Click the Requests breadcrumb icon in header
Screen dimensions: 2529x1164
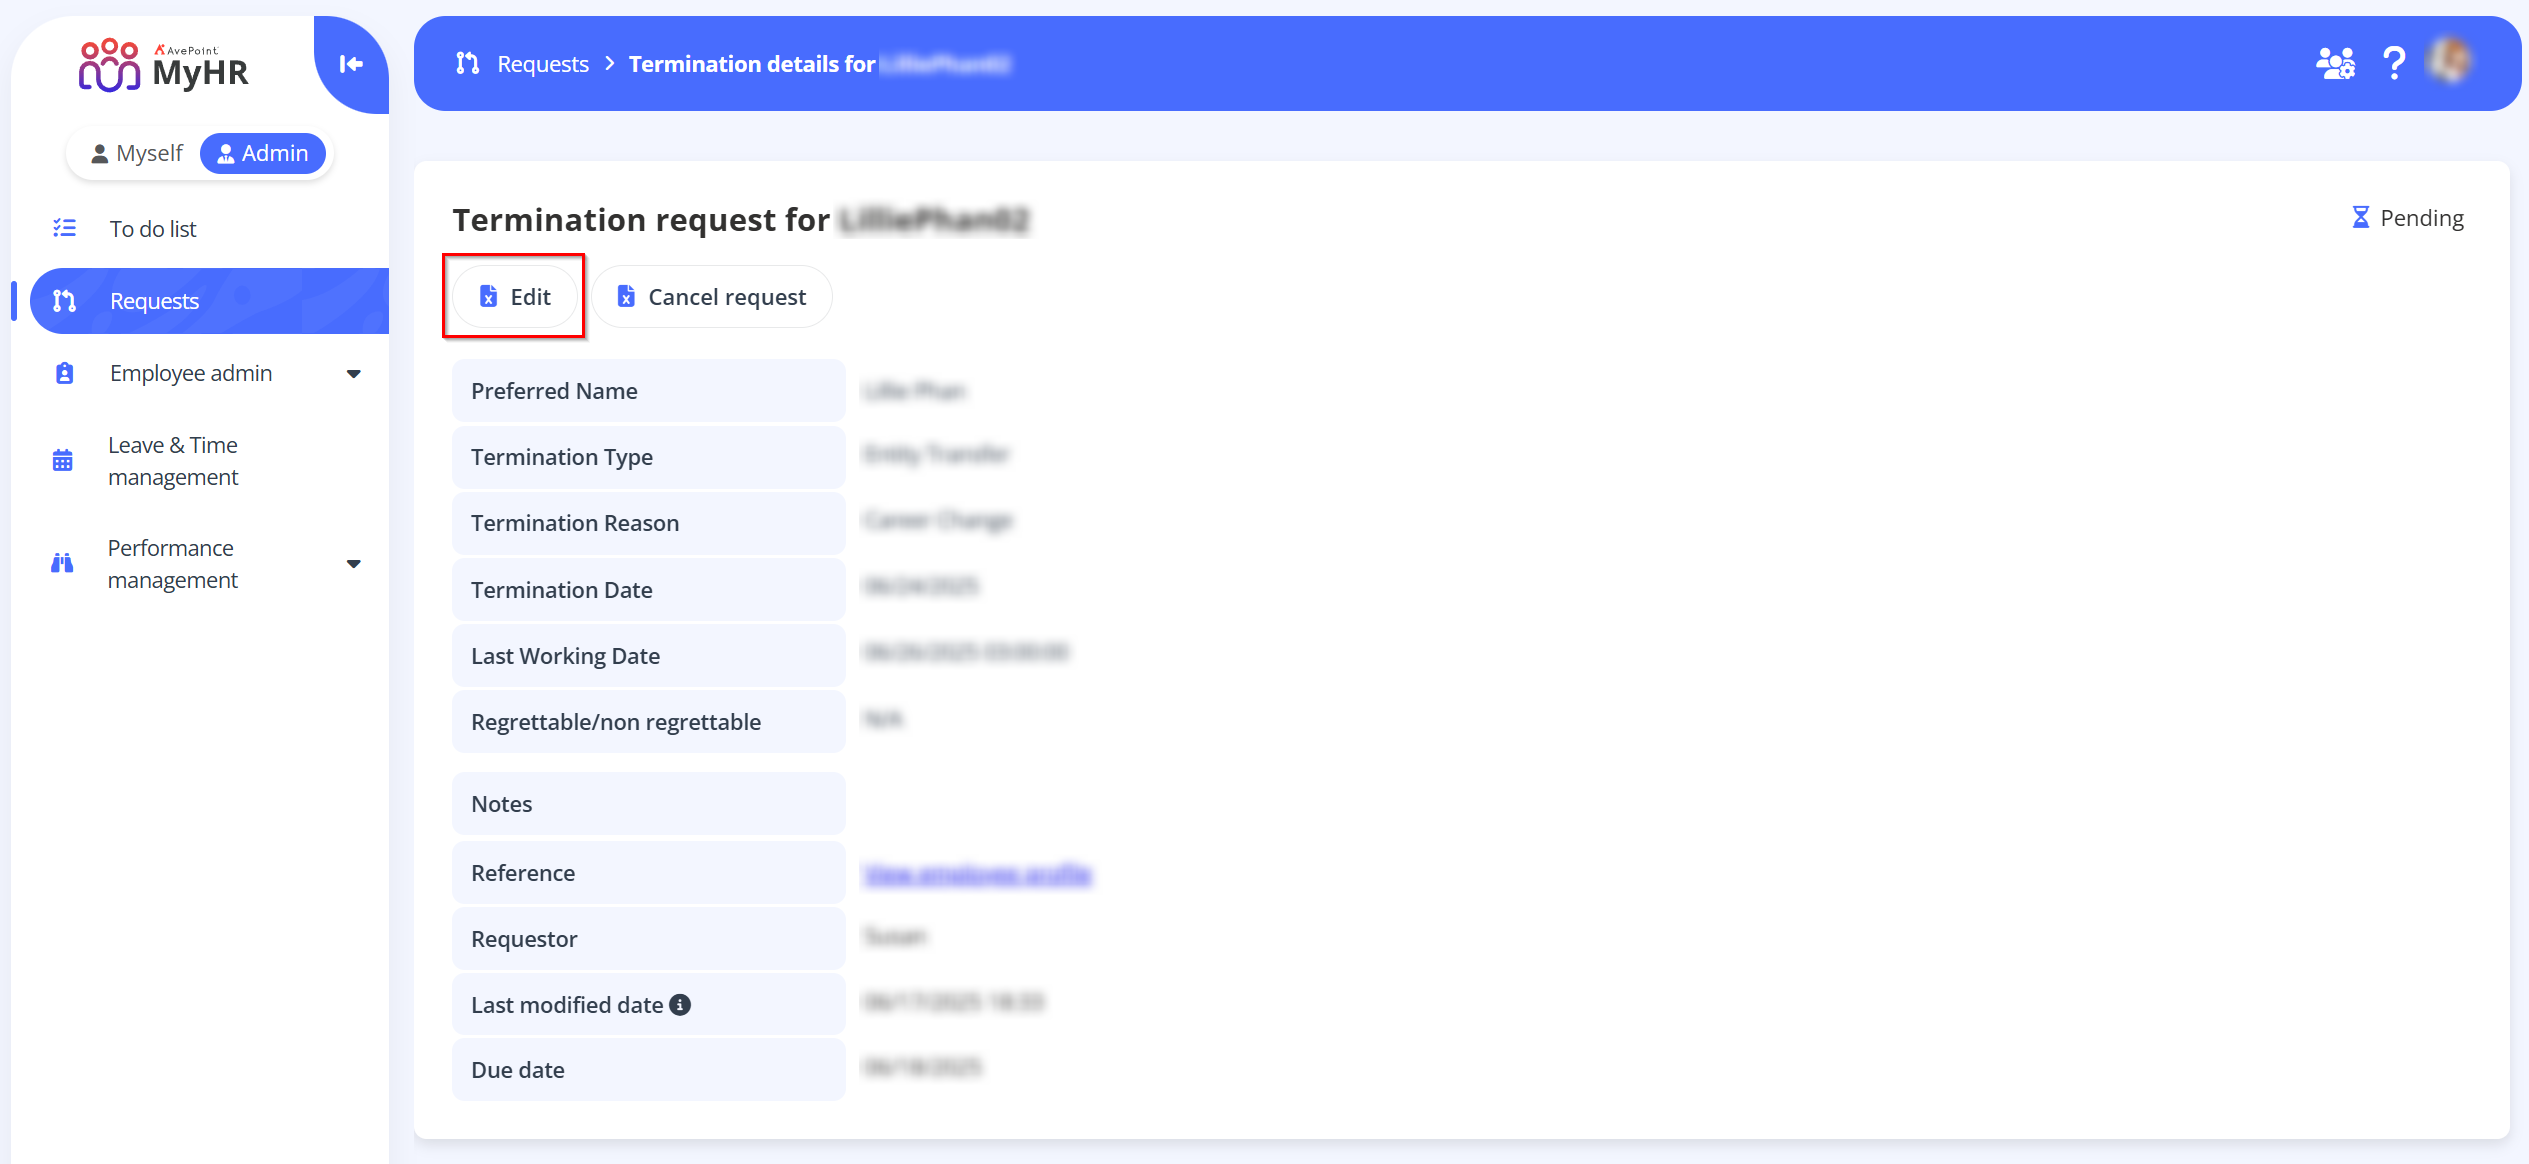coord(467,64)
